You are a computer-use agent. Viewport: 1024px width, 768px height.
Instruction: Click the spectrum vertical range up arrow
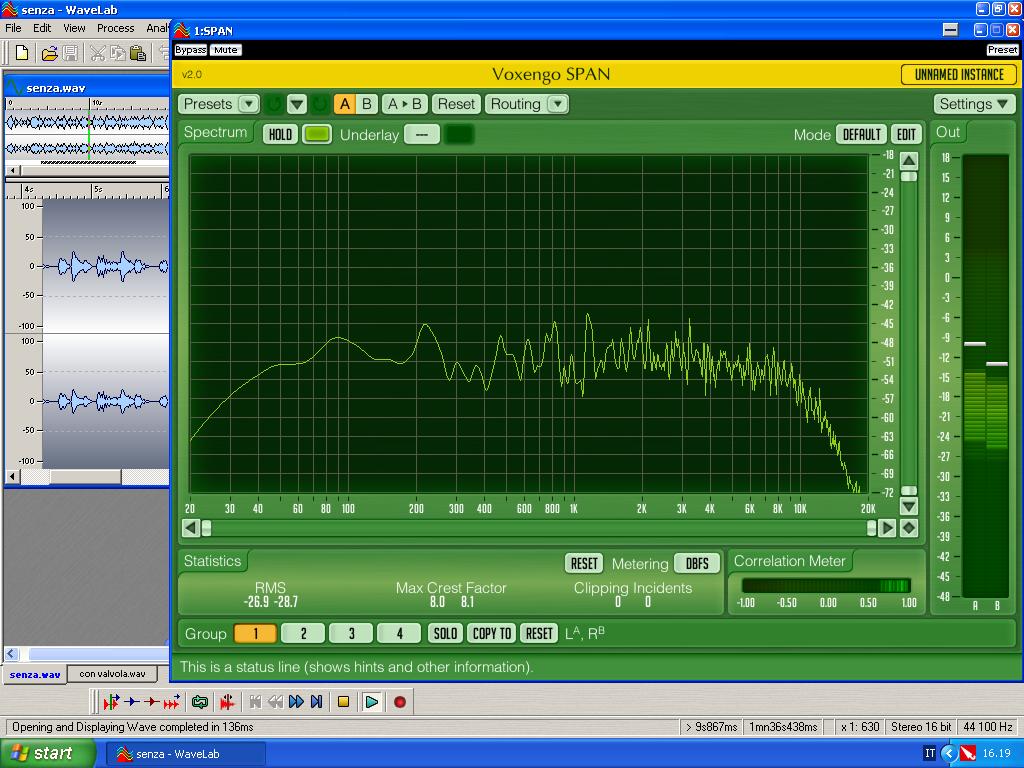908,161
